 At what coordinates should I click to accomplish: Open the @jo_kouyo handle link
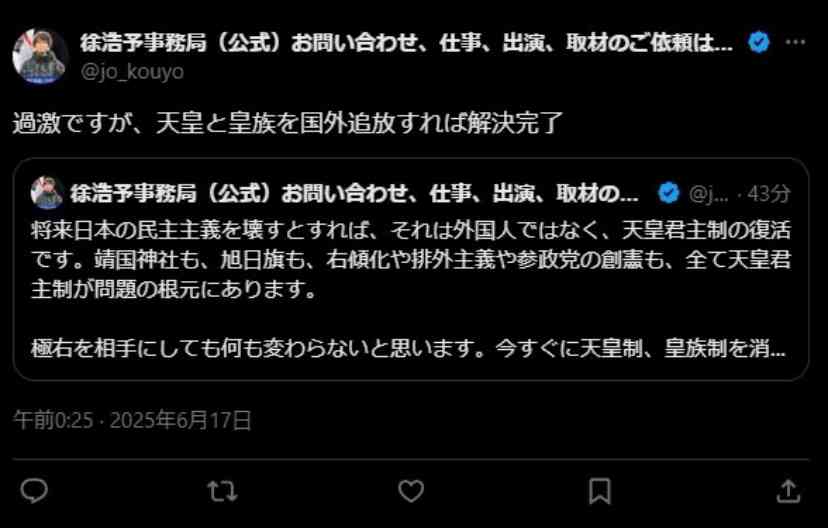coord(132,71)
